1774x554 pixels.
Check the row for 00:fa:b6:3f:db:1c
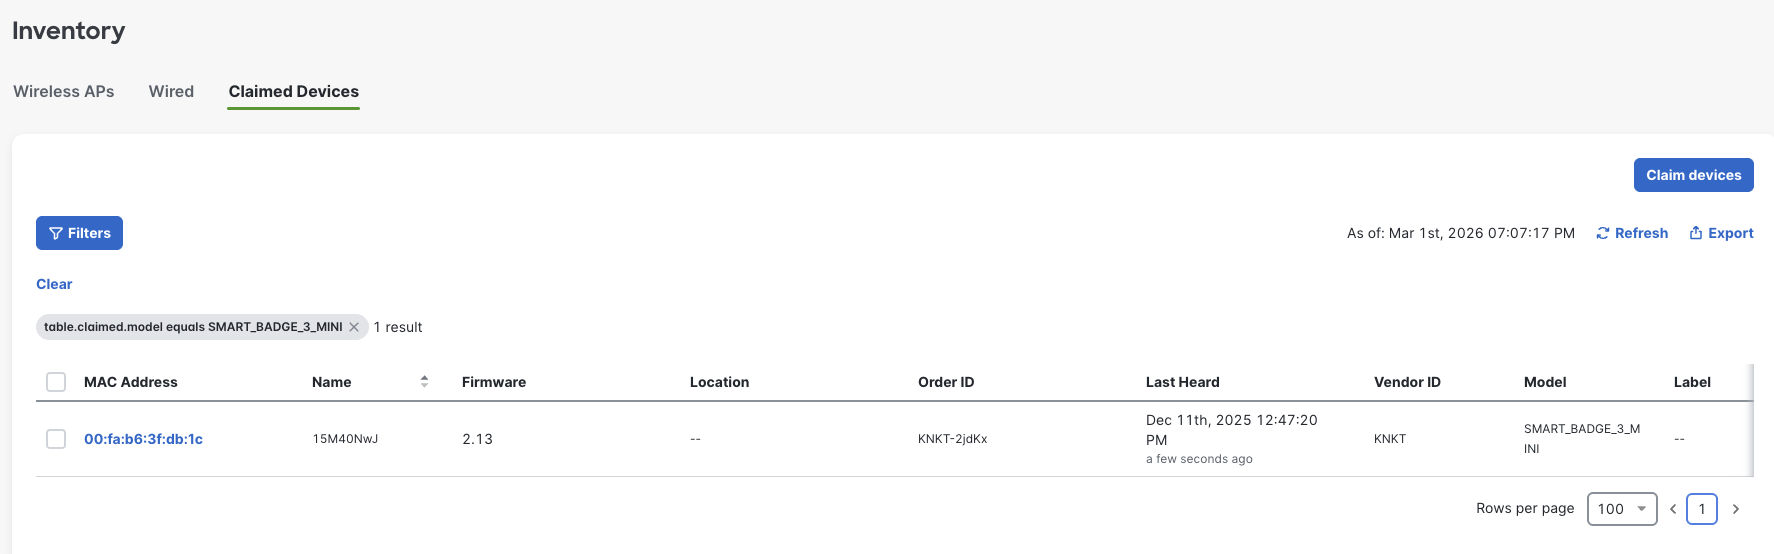(x=56, y=439)
